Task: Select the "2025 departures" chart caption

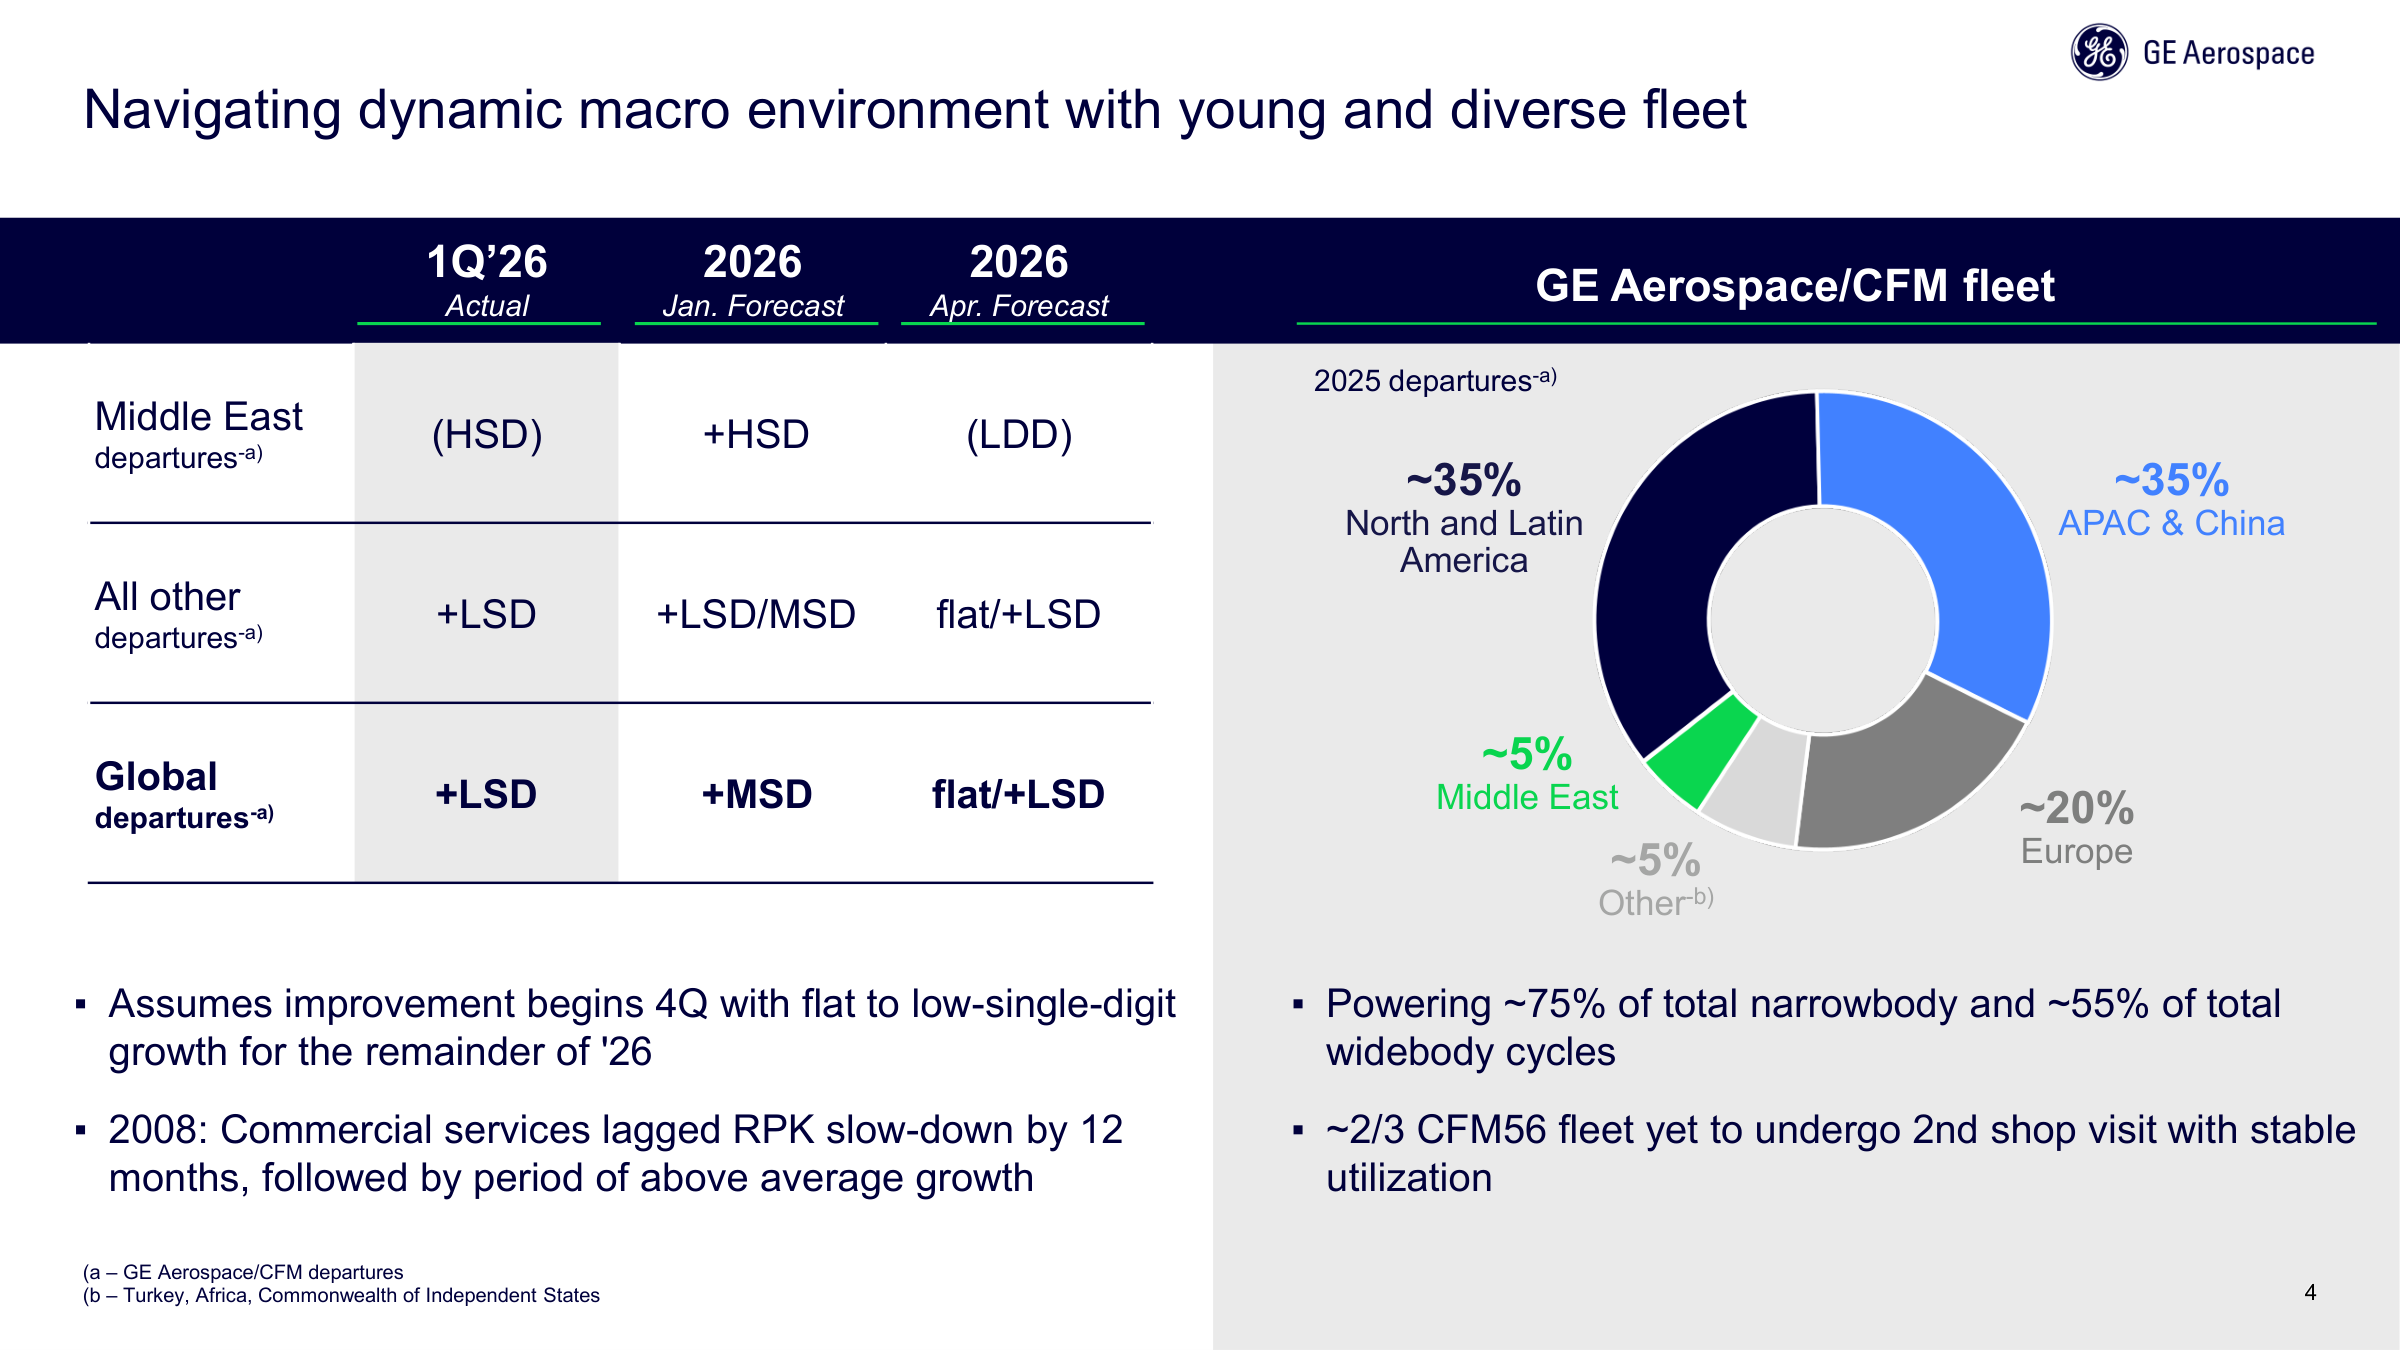Action: pos(1435,380)
